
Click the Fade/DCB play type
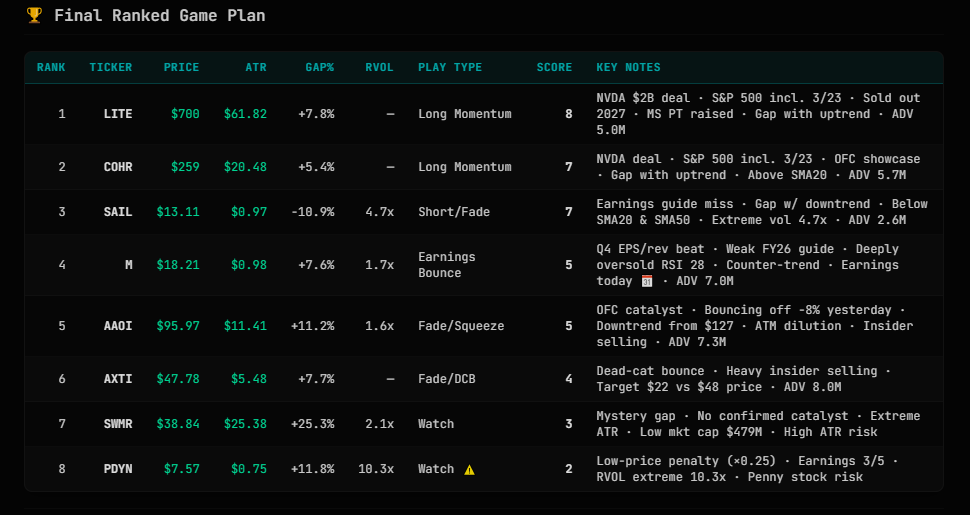tap(447, 379)
